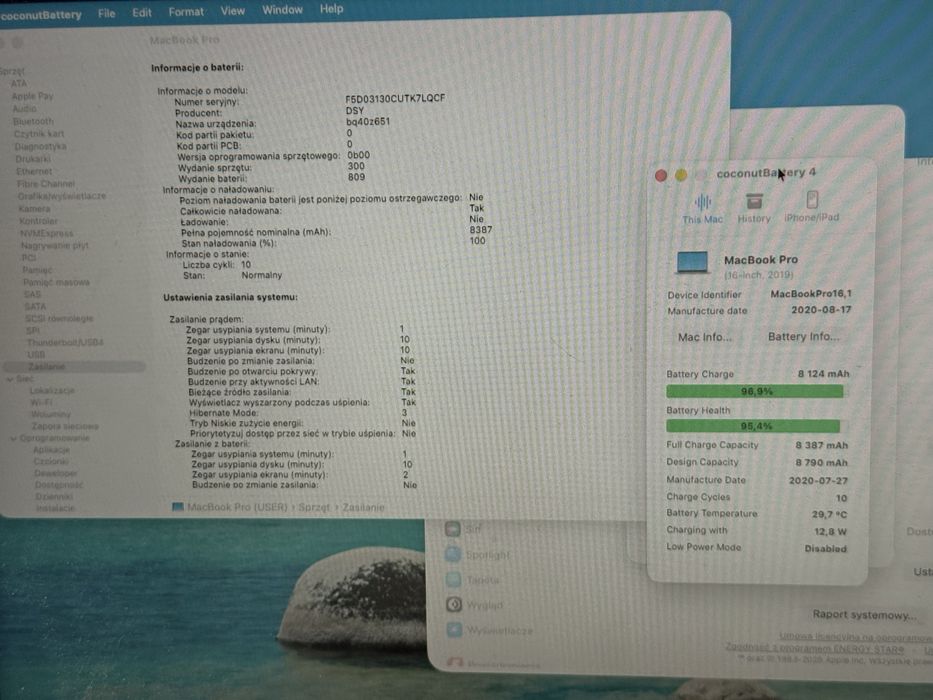Select Wi-Fi under Sieć in the sidebar
The width and height of the screenshot is (933, 700).
pyautogui.click(x=41, y=402)
